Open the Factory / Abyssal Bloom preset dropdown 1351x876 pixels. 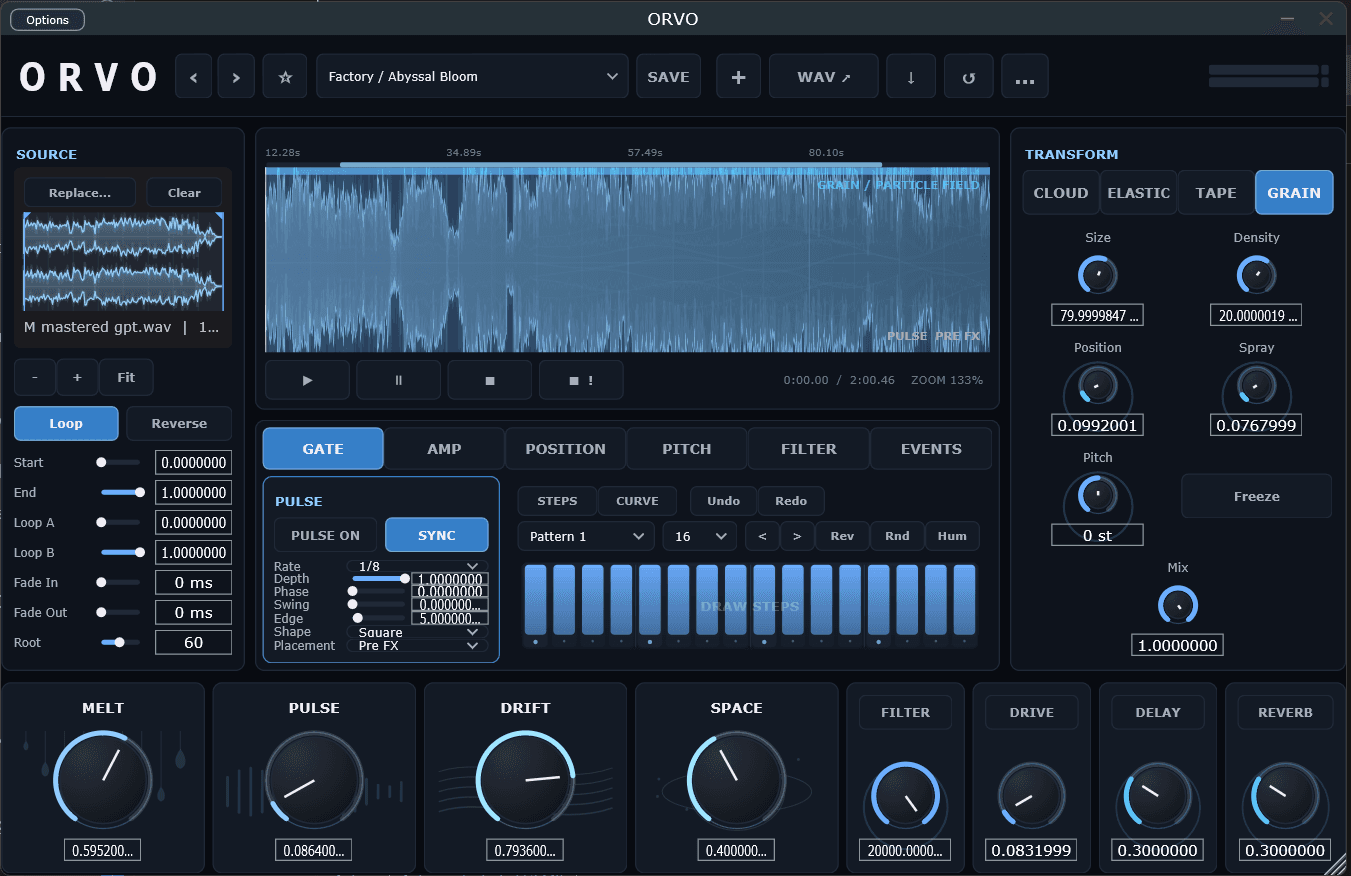coord(472,77)
